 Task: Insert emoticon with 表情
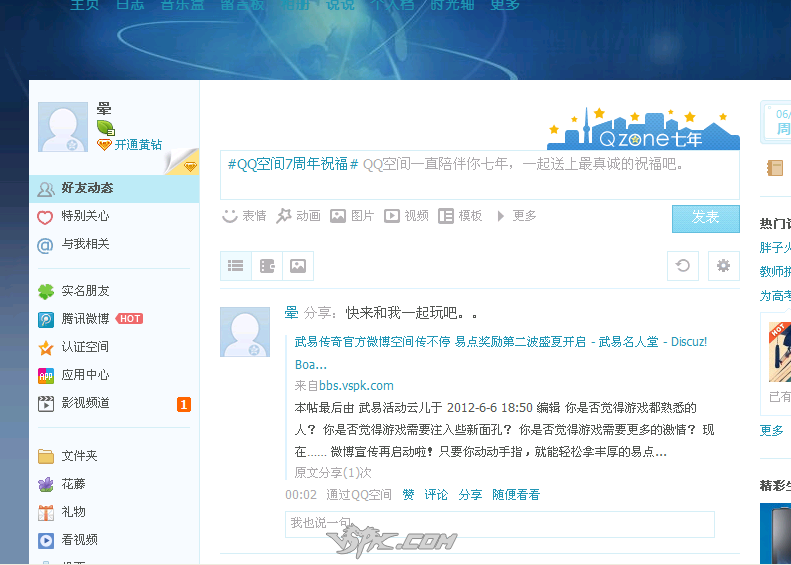244,216
